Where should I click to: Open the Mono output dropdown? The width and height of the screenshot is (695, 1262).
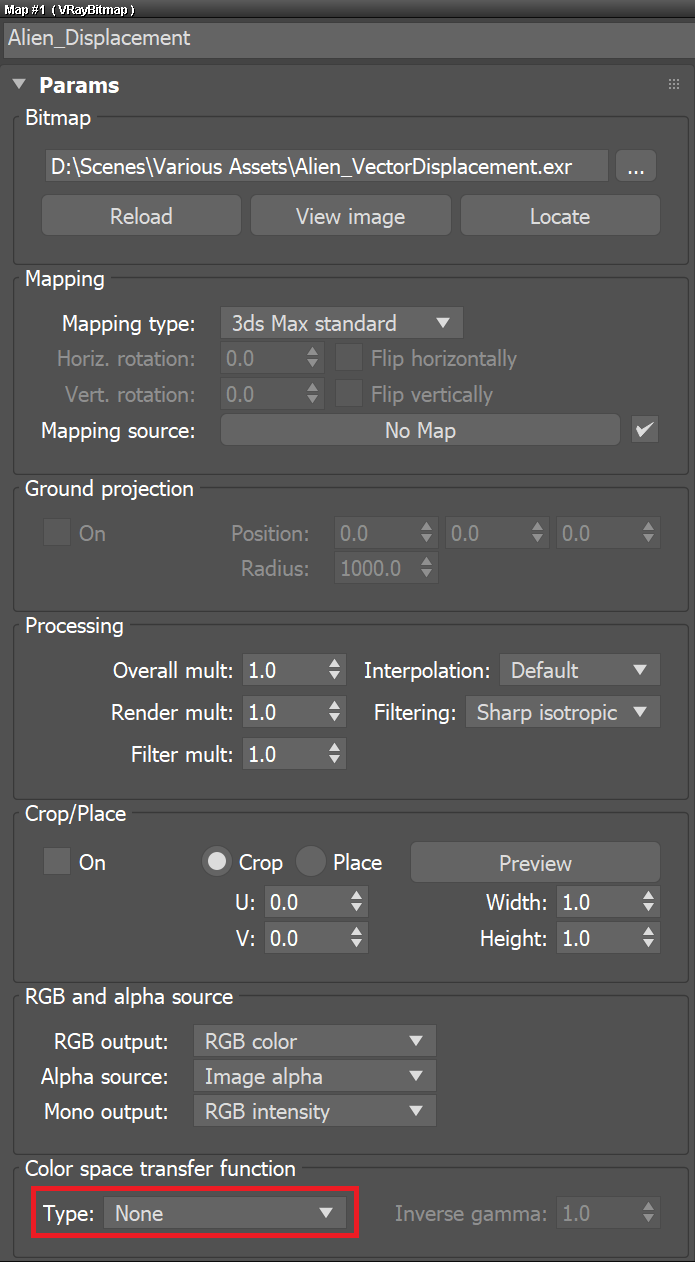tap(314, 1110)
